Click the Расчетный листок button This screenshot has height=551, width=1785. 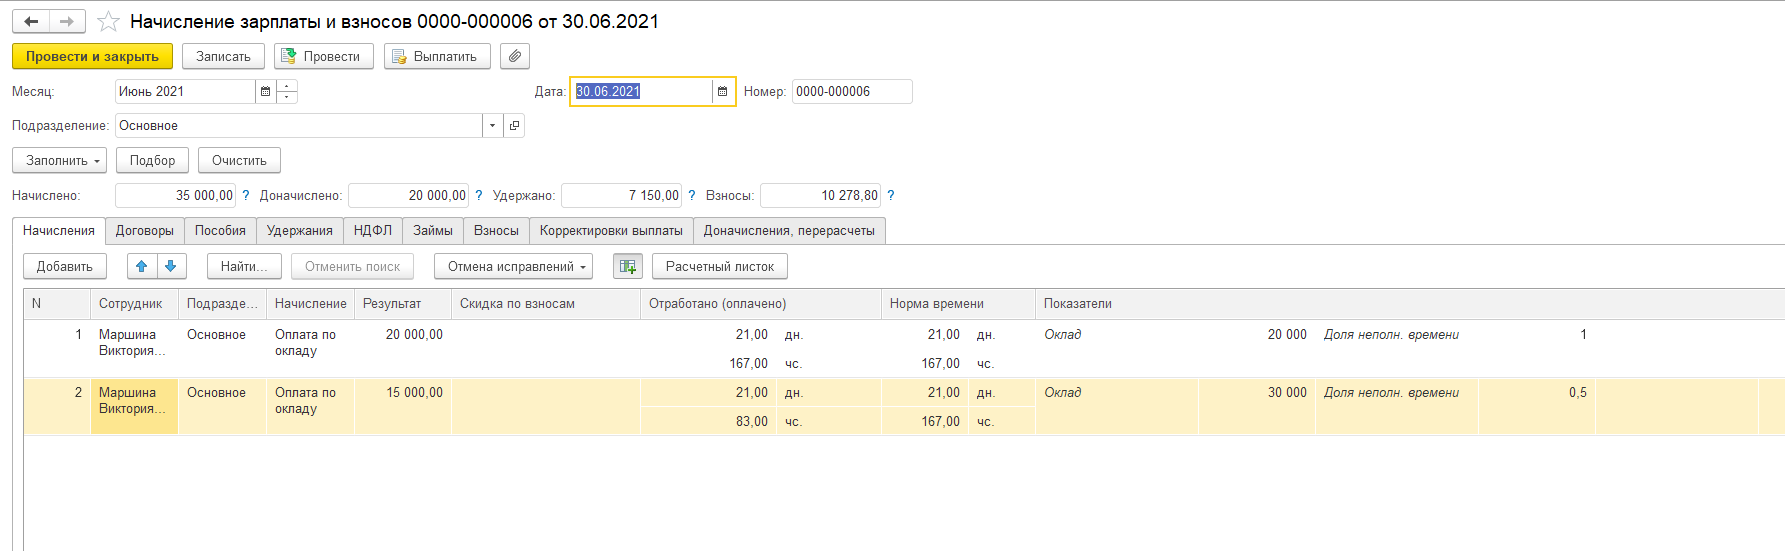pos(719,267)
